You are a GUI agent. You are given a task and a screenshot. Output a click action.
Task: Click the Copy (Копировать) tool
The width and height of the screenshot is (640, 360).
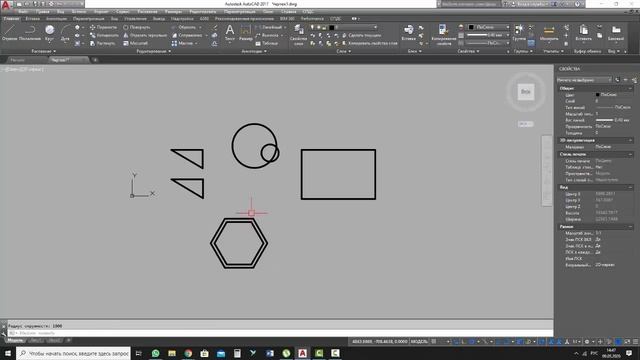[x=104, y=35]
